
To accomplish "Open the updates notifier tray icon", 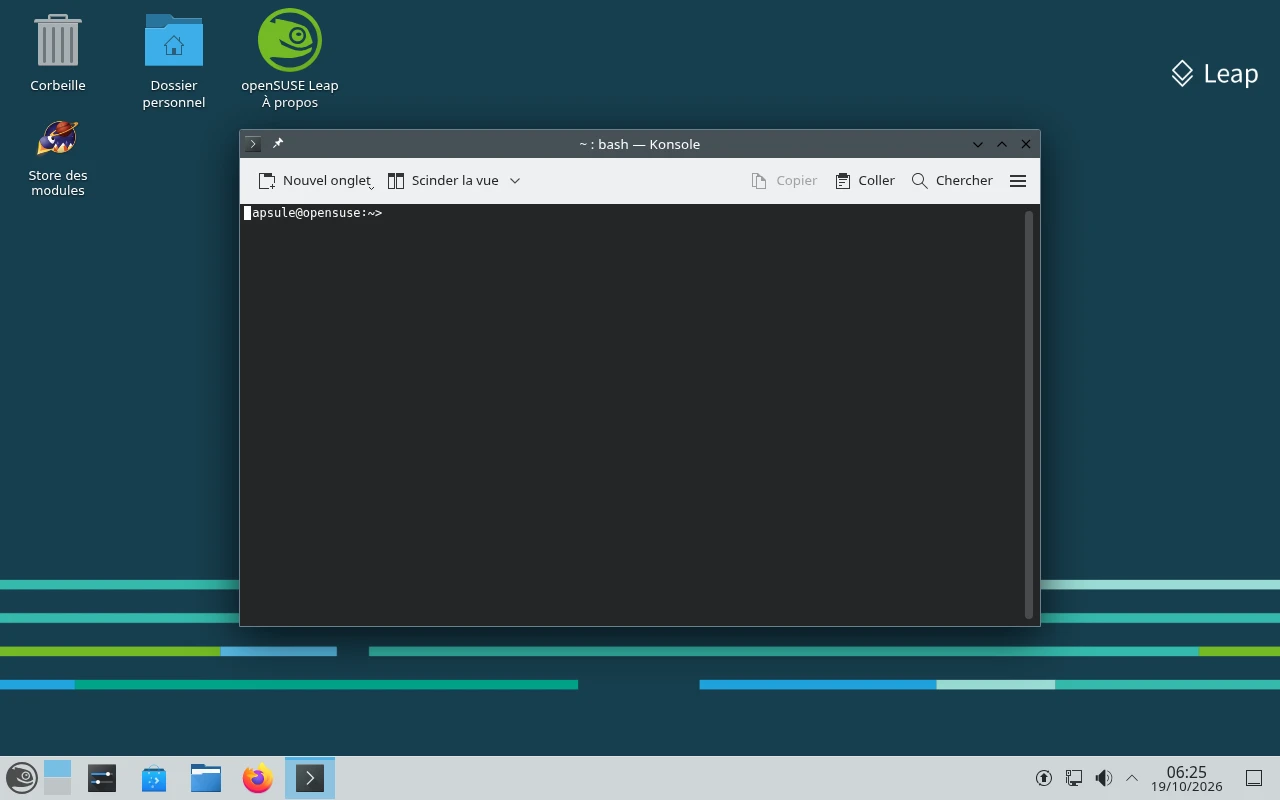I will [x=1044, y=778].
